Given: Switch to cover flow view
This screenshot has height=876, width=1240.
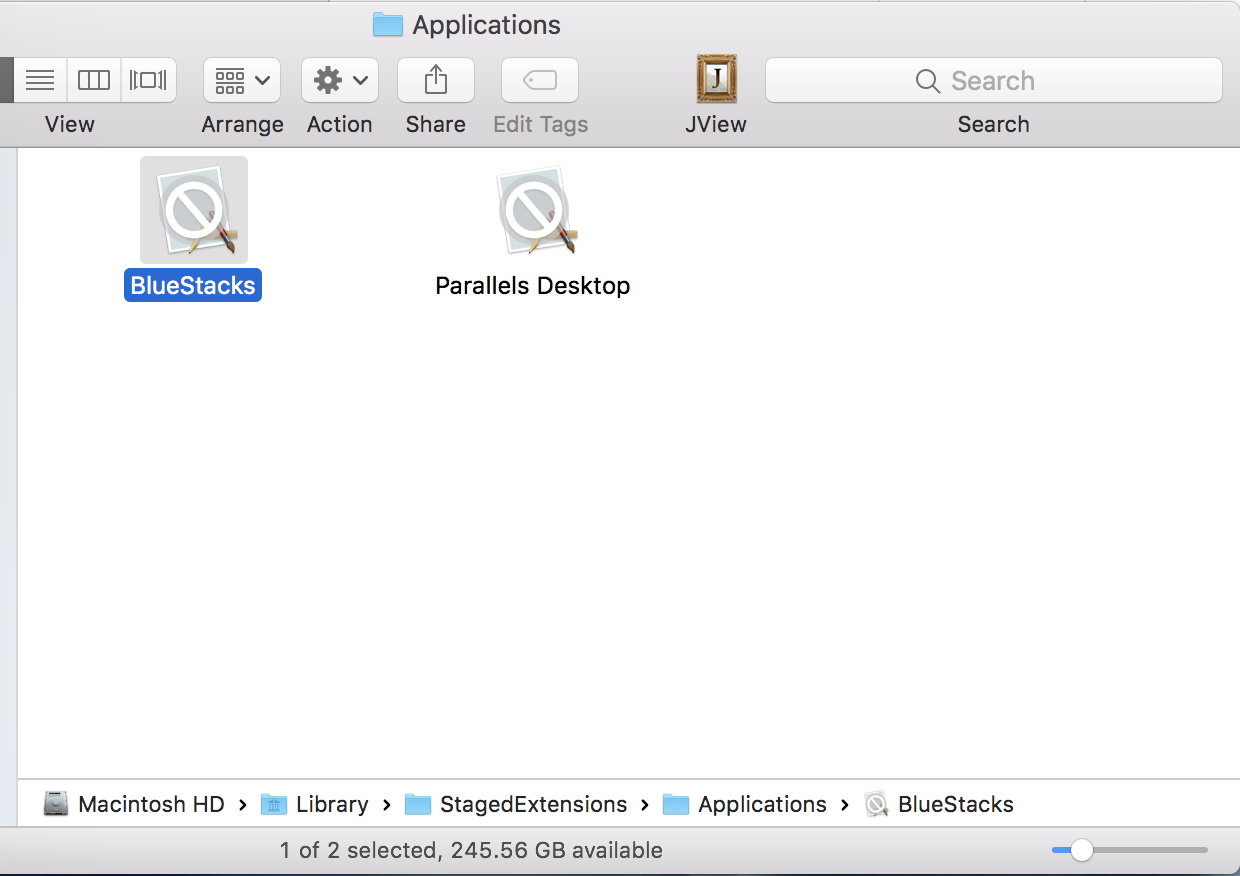Looking at the screenshot, I should (148, 81).
